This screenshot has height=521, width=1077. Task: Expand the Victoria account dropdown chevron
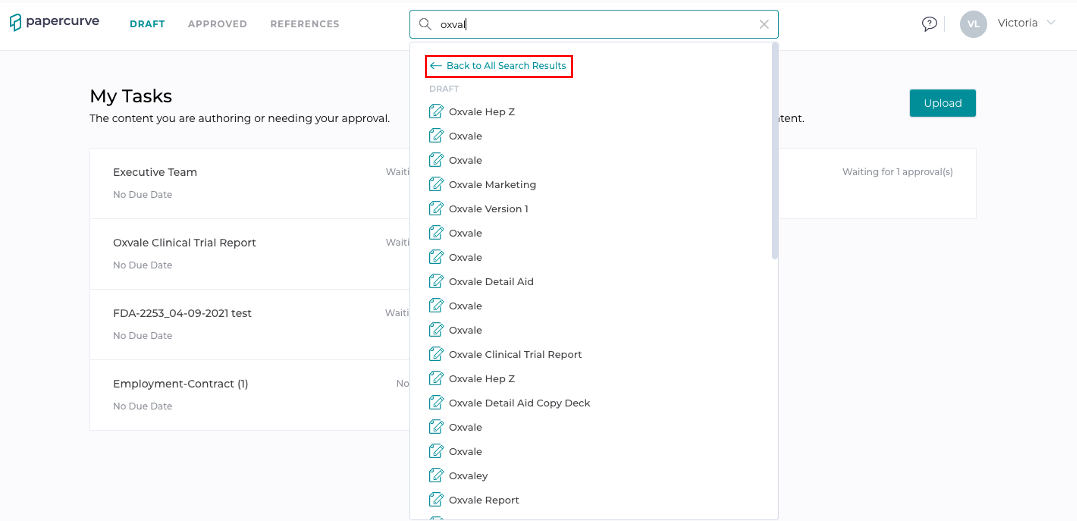[1050, 23]
